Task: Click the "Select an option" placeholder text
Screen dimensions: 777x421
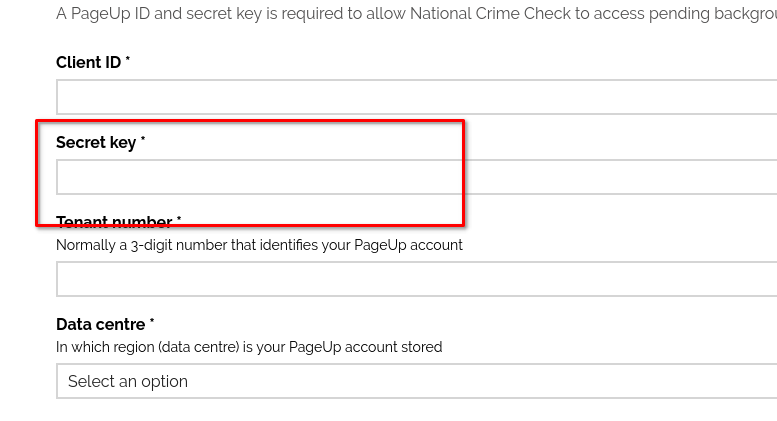Action: pos(128,381)
